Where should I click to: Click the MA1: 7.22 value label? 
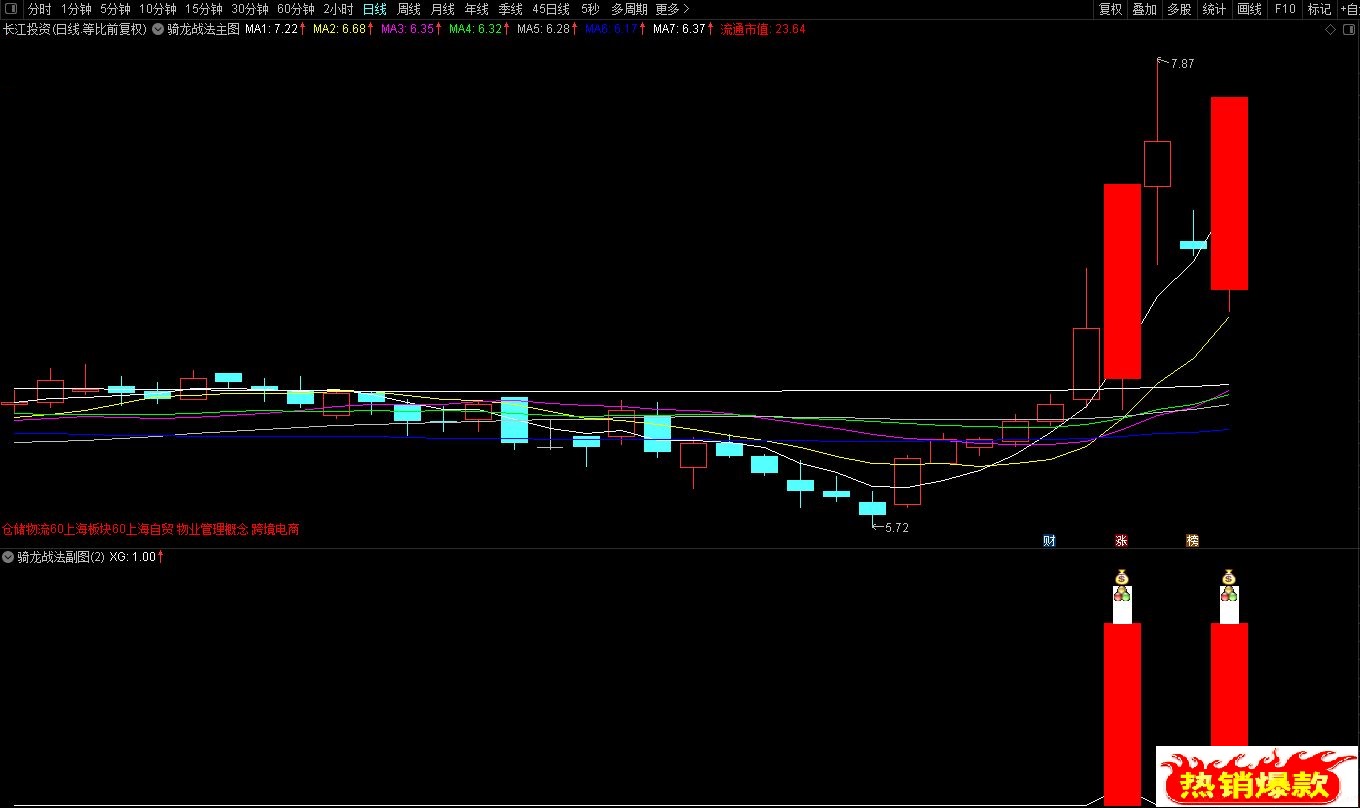pyautogui.click(x=272, y=29)
